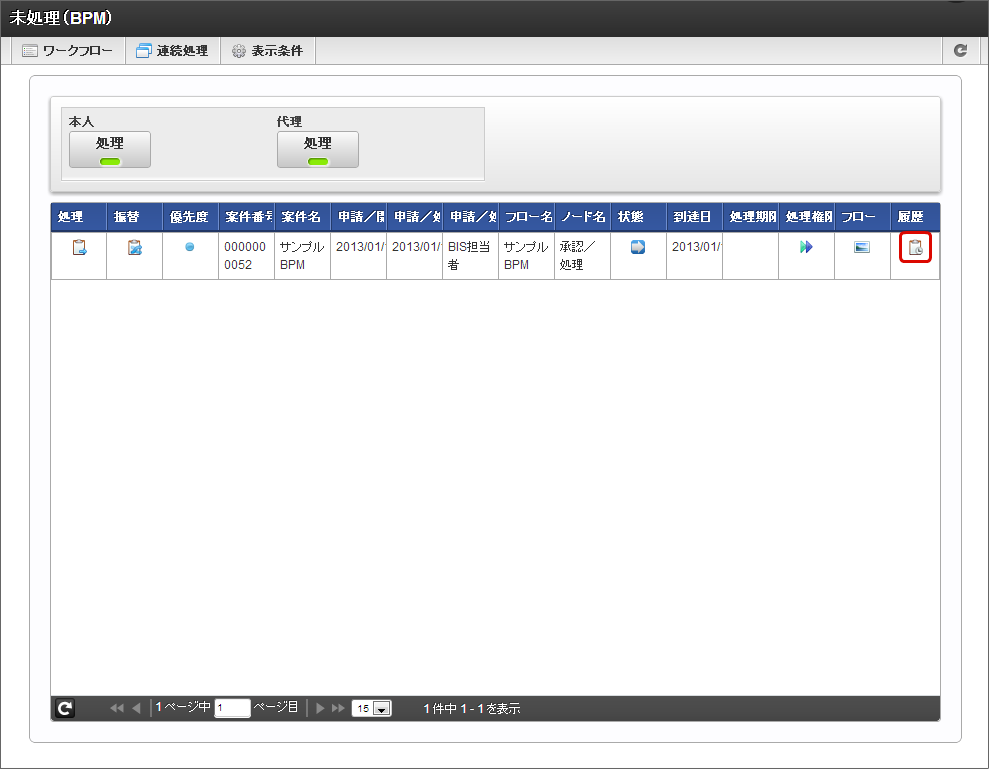Sort by the 到達日 column header
Viewport: 989px width, 769px height.
pos(694,217)
